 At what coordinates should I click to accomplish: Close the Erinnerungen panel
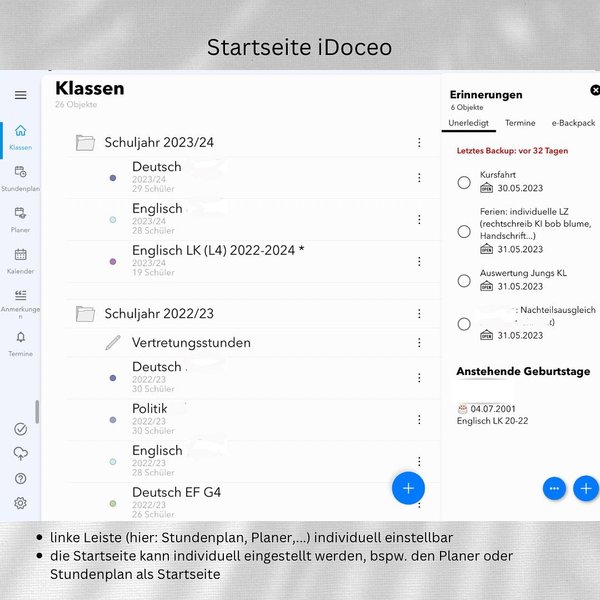(x=595, y=90)
